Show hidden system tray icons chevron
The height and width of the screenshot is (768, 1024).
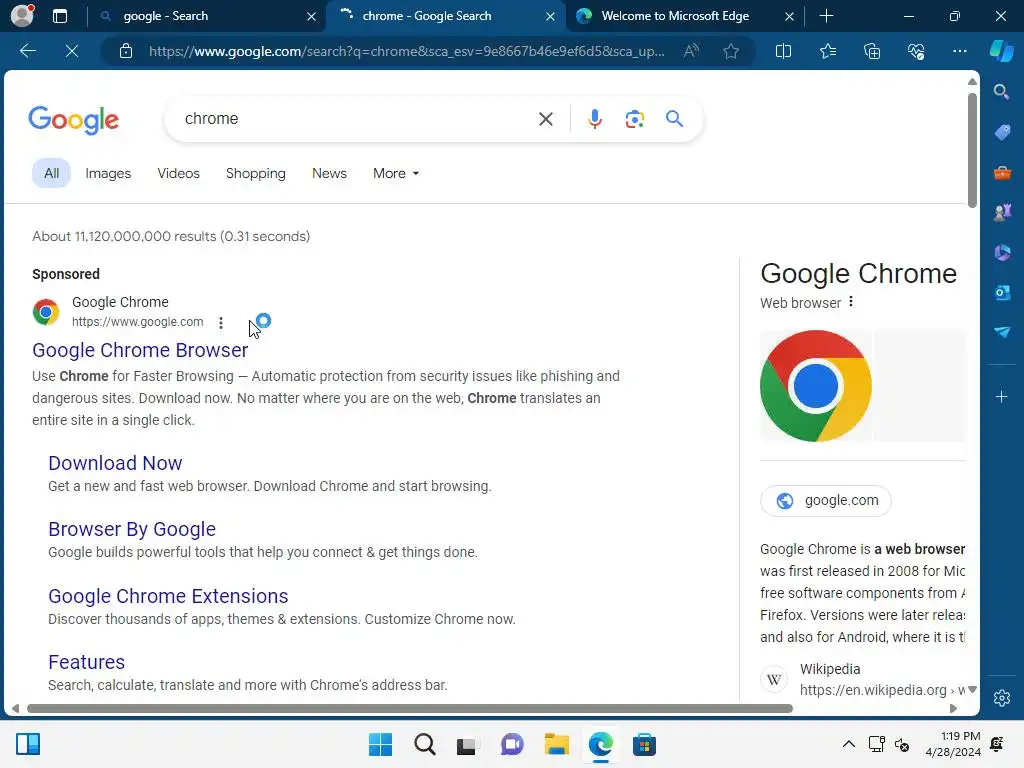pos(848,744)
